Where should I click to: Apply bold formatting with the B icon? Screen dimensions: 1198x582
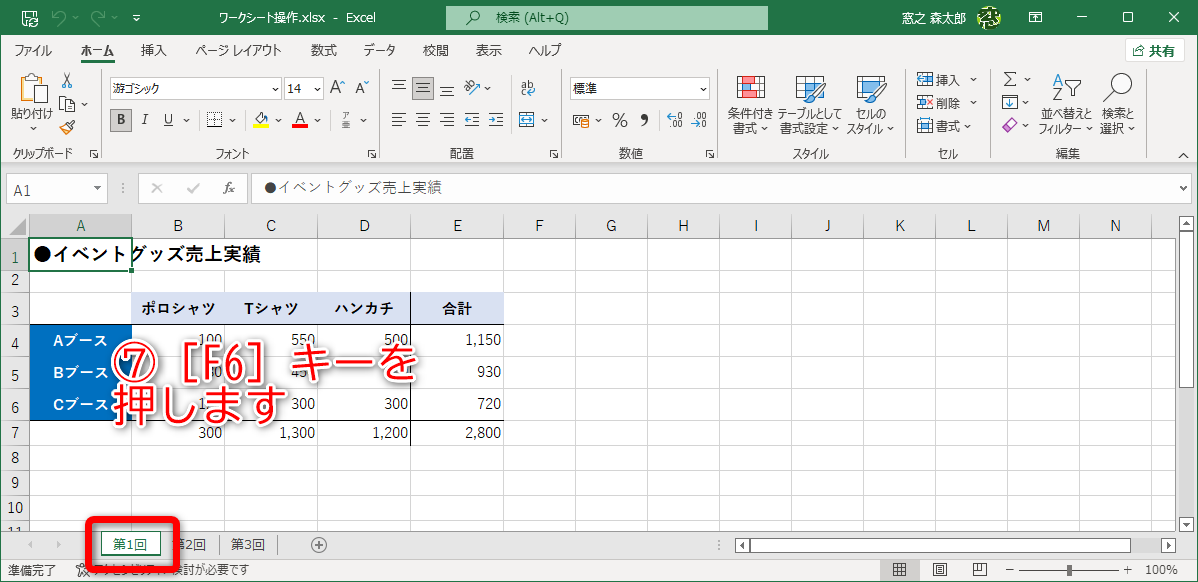click(x=119, y=119)
